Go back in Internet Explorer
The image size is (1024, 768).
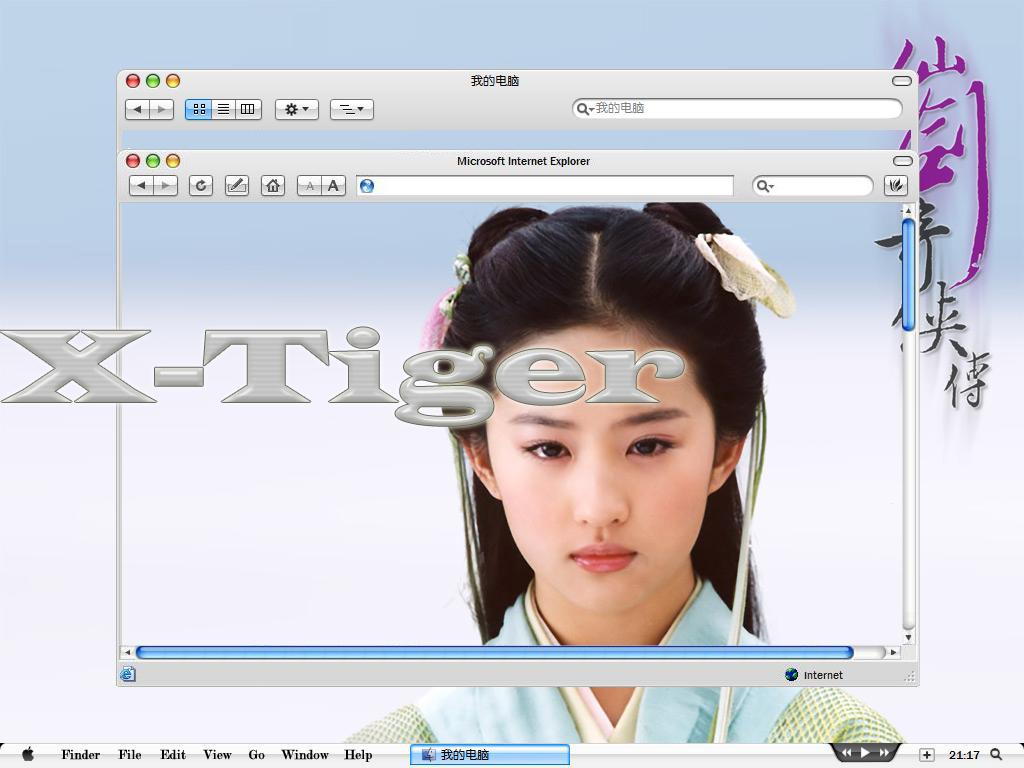[141, 186]
